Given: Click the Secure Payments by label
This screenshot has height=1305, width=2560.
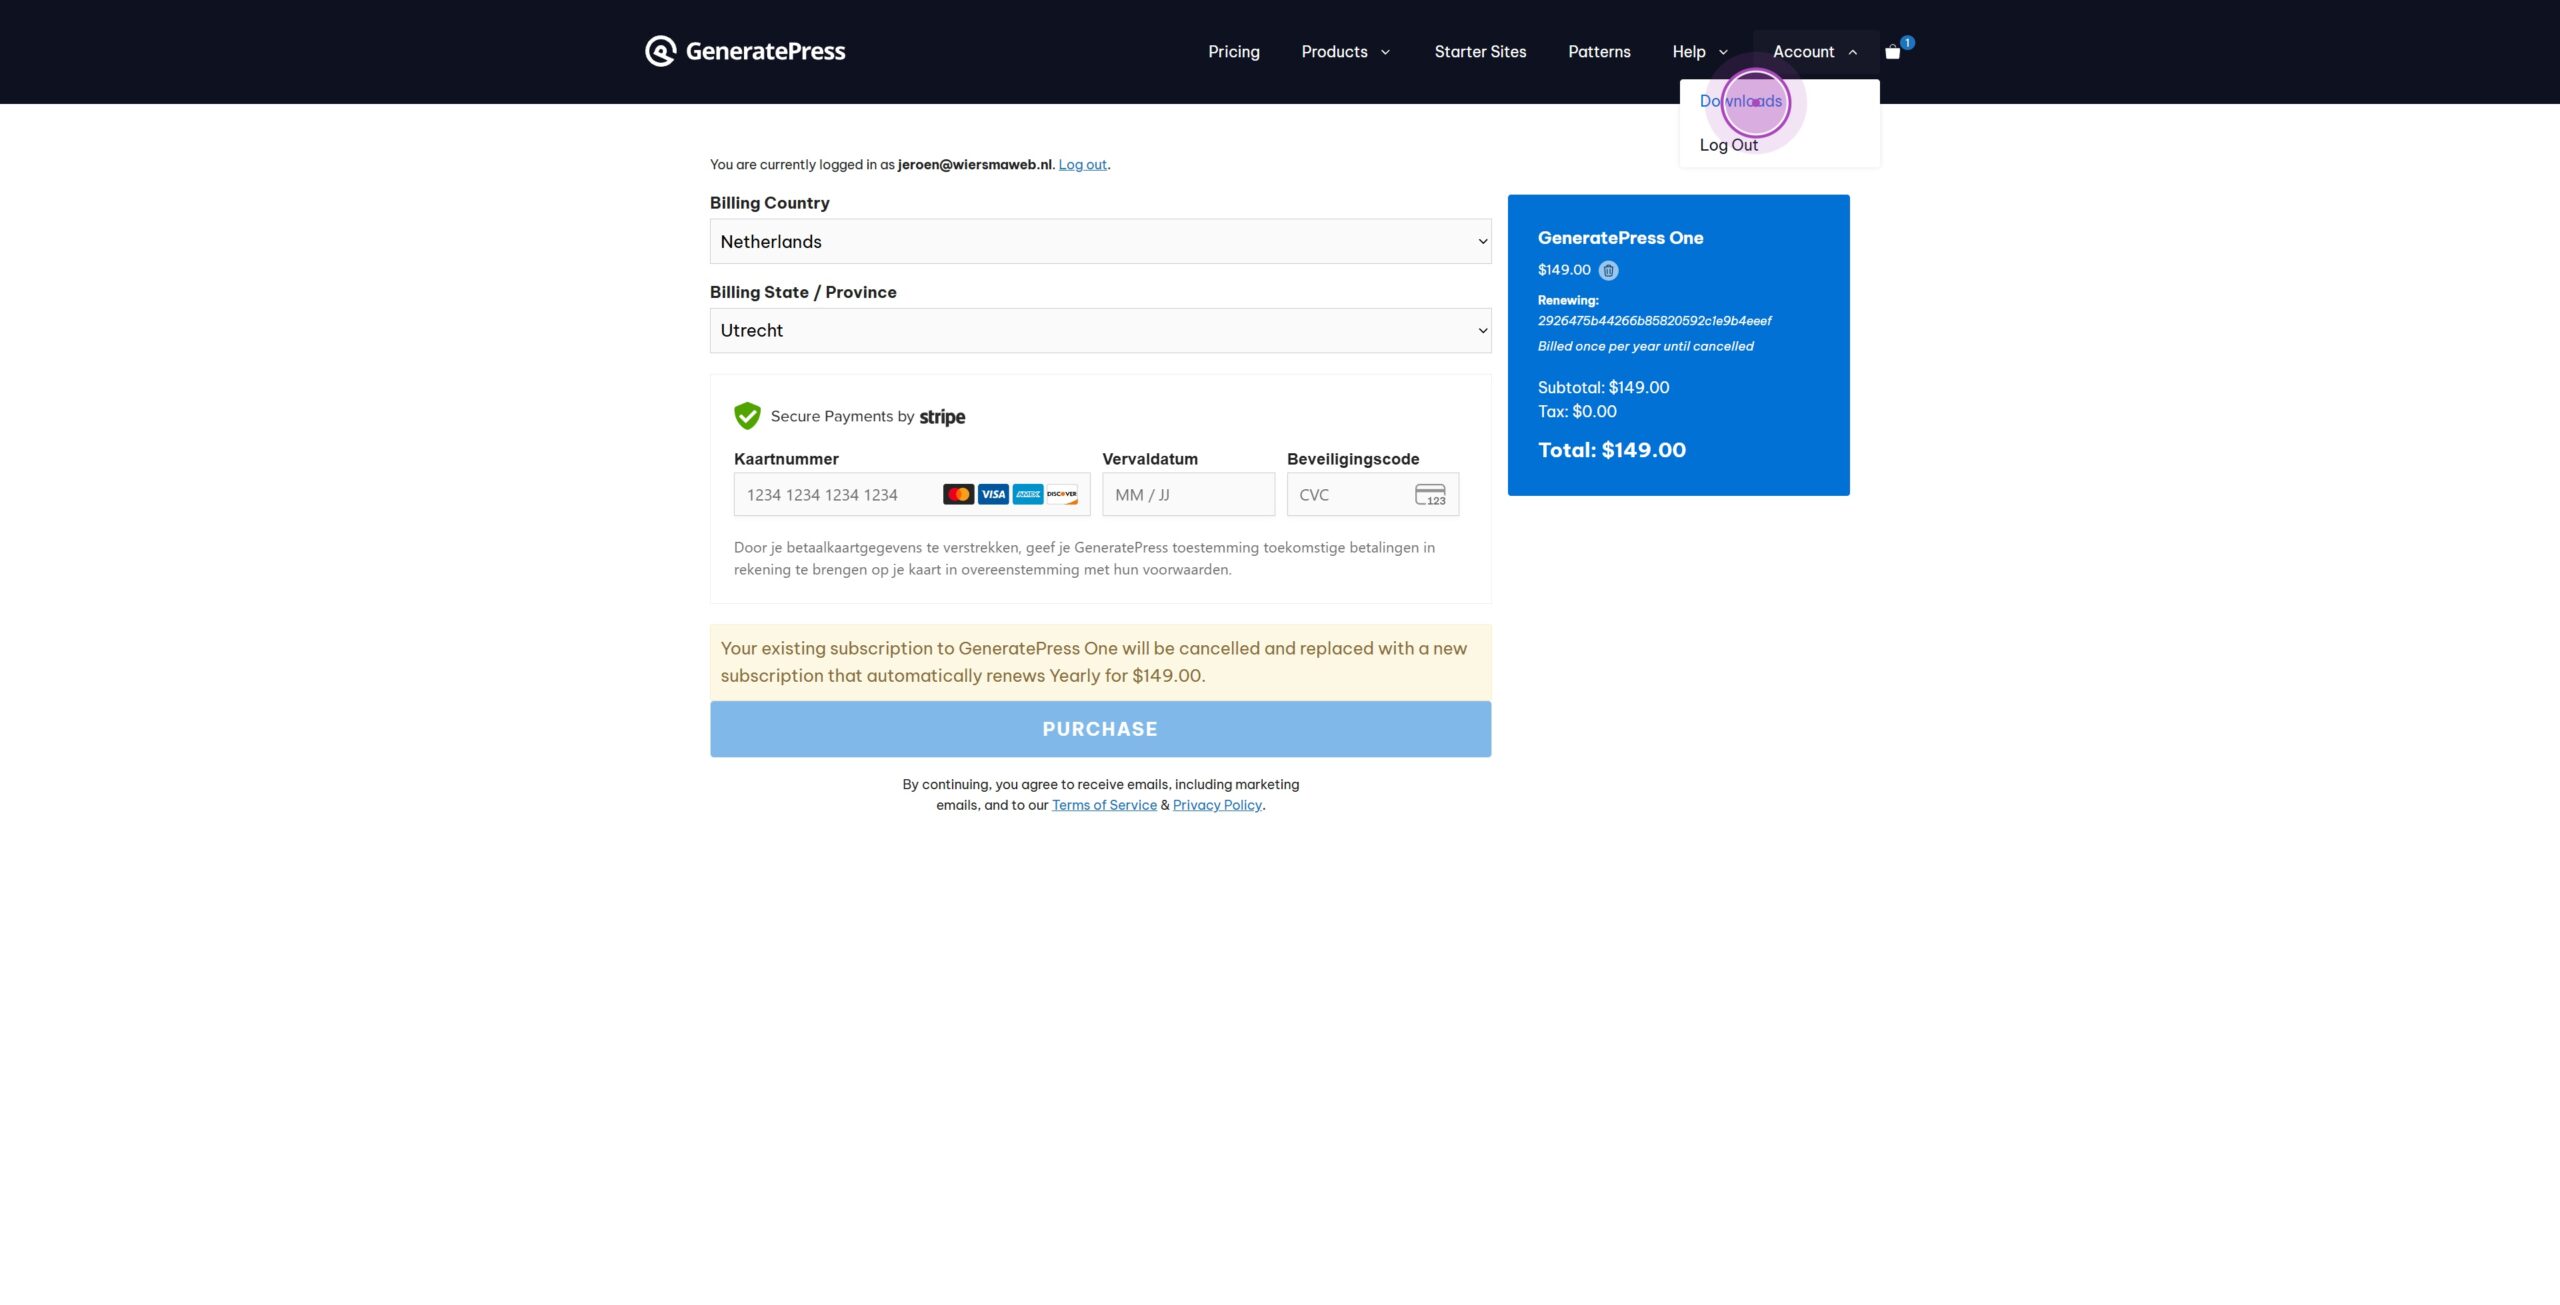Looking at the screenshot, I should pyautogui.click(x=842, y=417).
